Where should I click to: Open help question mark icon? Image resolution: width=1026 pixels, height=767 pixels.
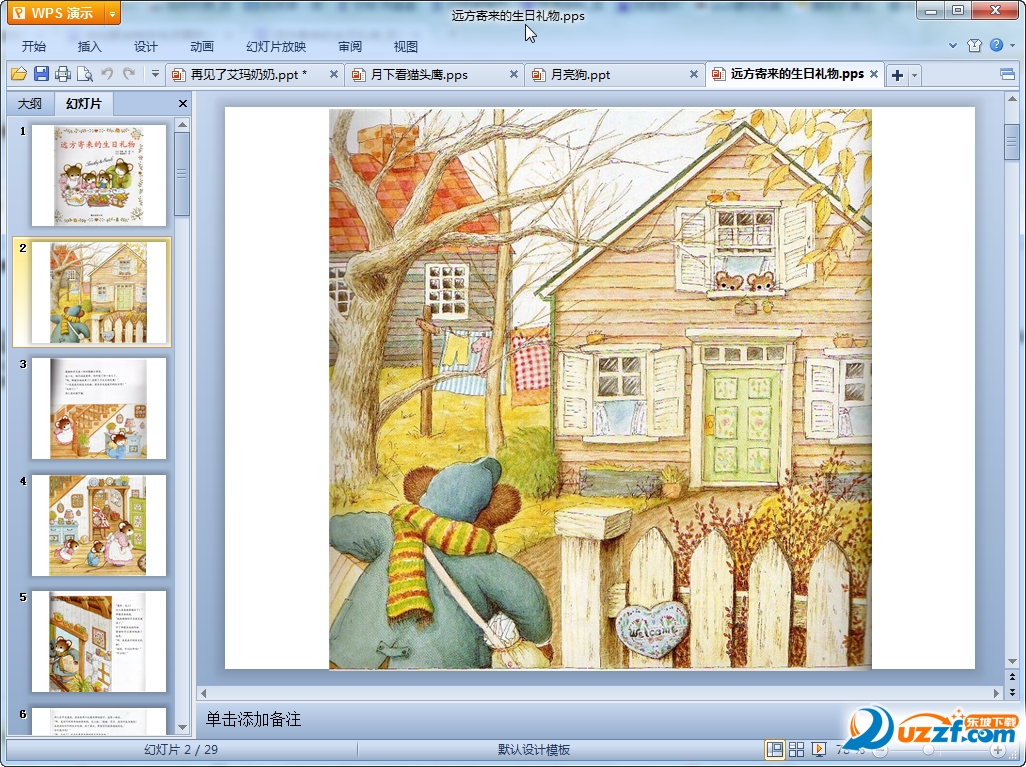click(996, 45)
